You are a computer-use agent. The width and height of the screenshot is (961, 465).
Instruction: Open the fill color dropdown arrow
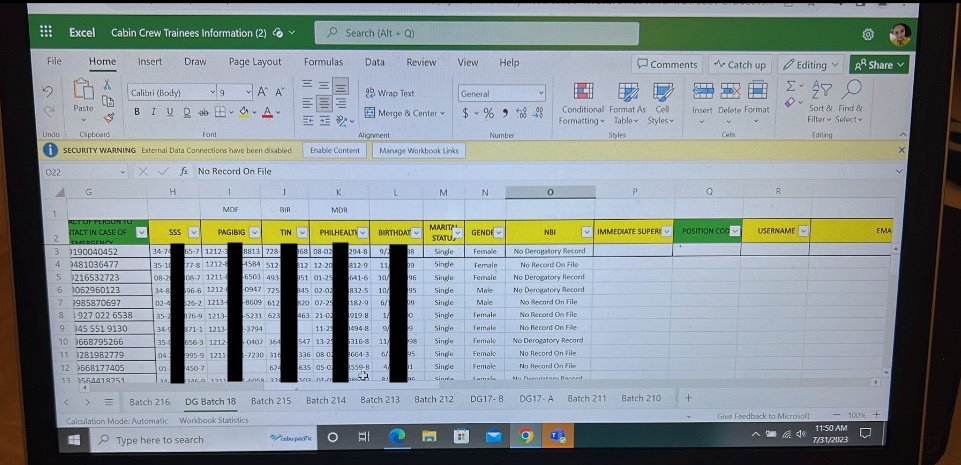(x=254, y=113)
